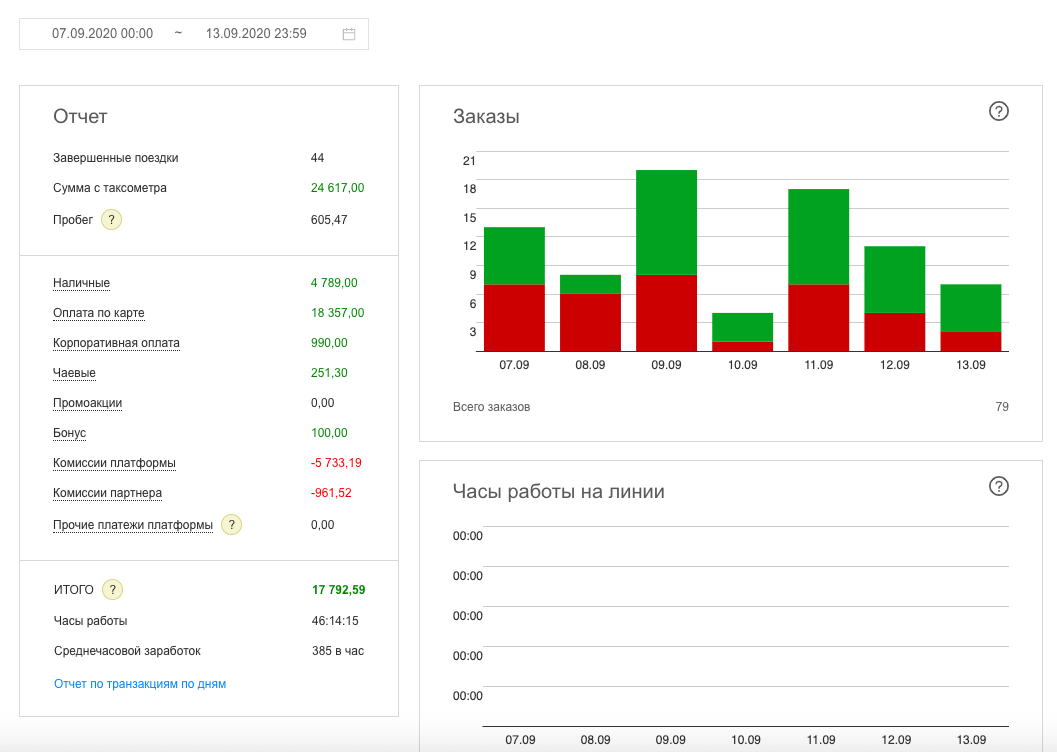1057x752 pixels.
Task: Click Оплата по карте value 18 357,00
Action: (337, 313)
